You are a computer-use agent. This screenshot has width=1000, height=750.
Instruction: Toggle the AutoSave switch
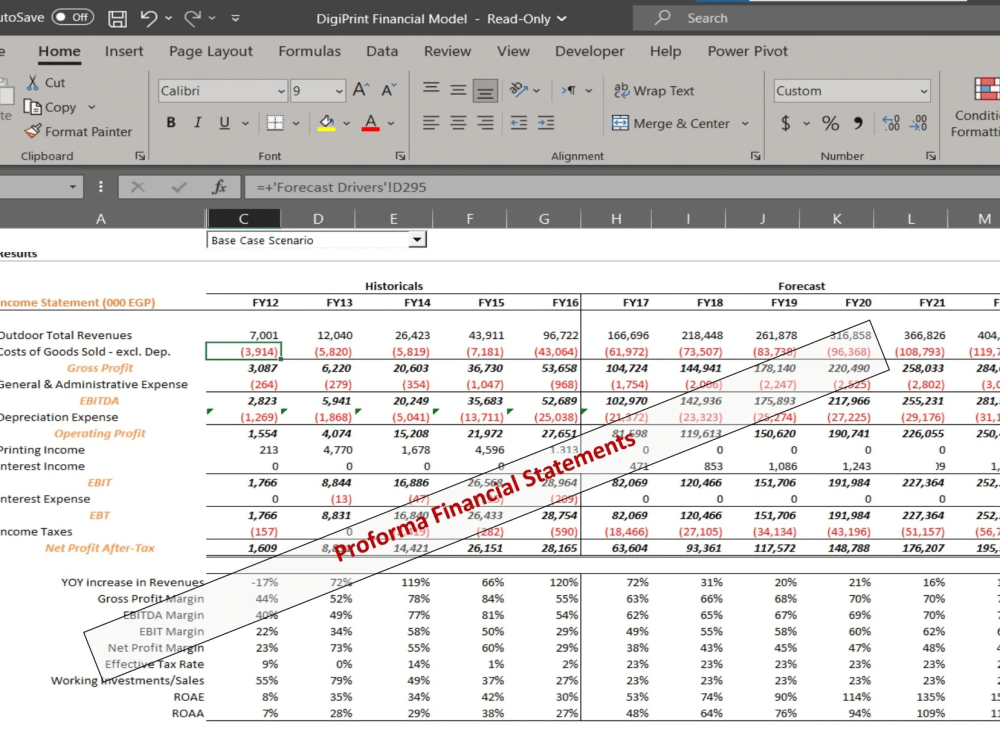pos(73,17)
